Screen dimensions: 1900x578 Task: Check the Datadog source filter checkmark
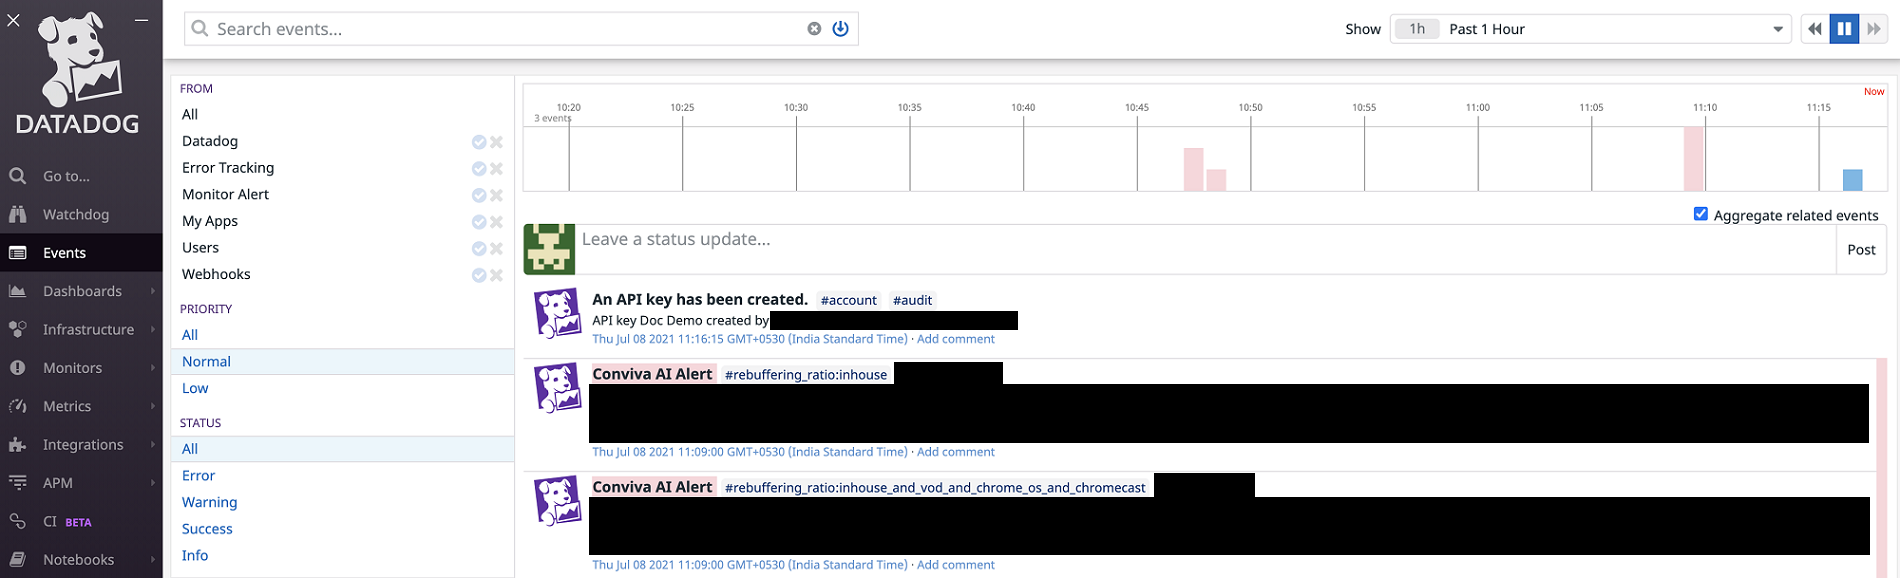pos(479,142)
